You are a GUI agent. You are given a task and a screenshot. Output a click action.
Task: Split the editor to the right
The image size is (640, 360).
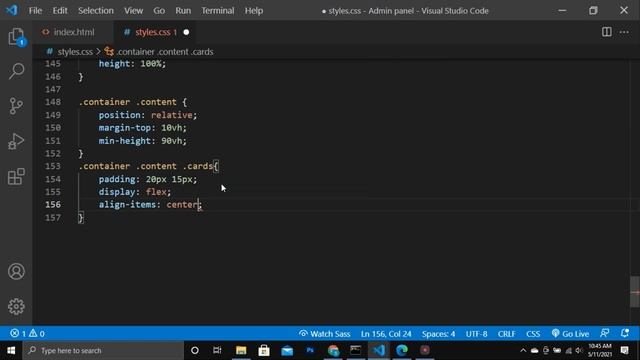pos(607,32)
